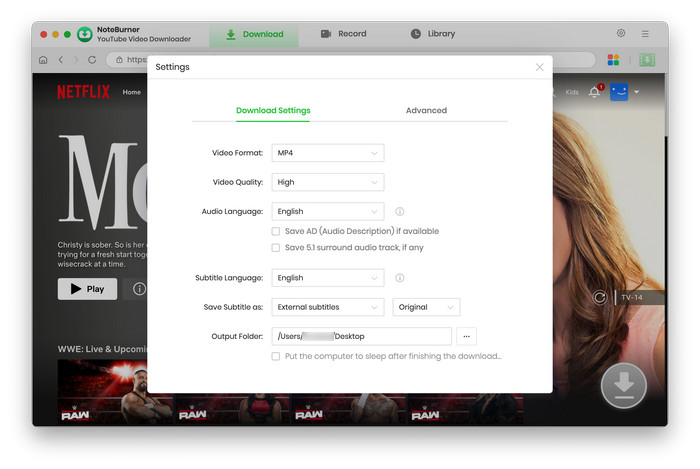700x469 pixels.
Task: Click the NoteBurner app logo icon
Action: pos(84,34)
